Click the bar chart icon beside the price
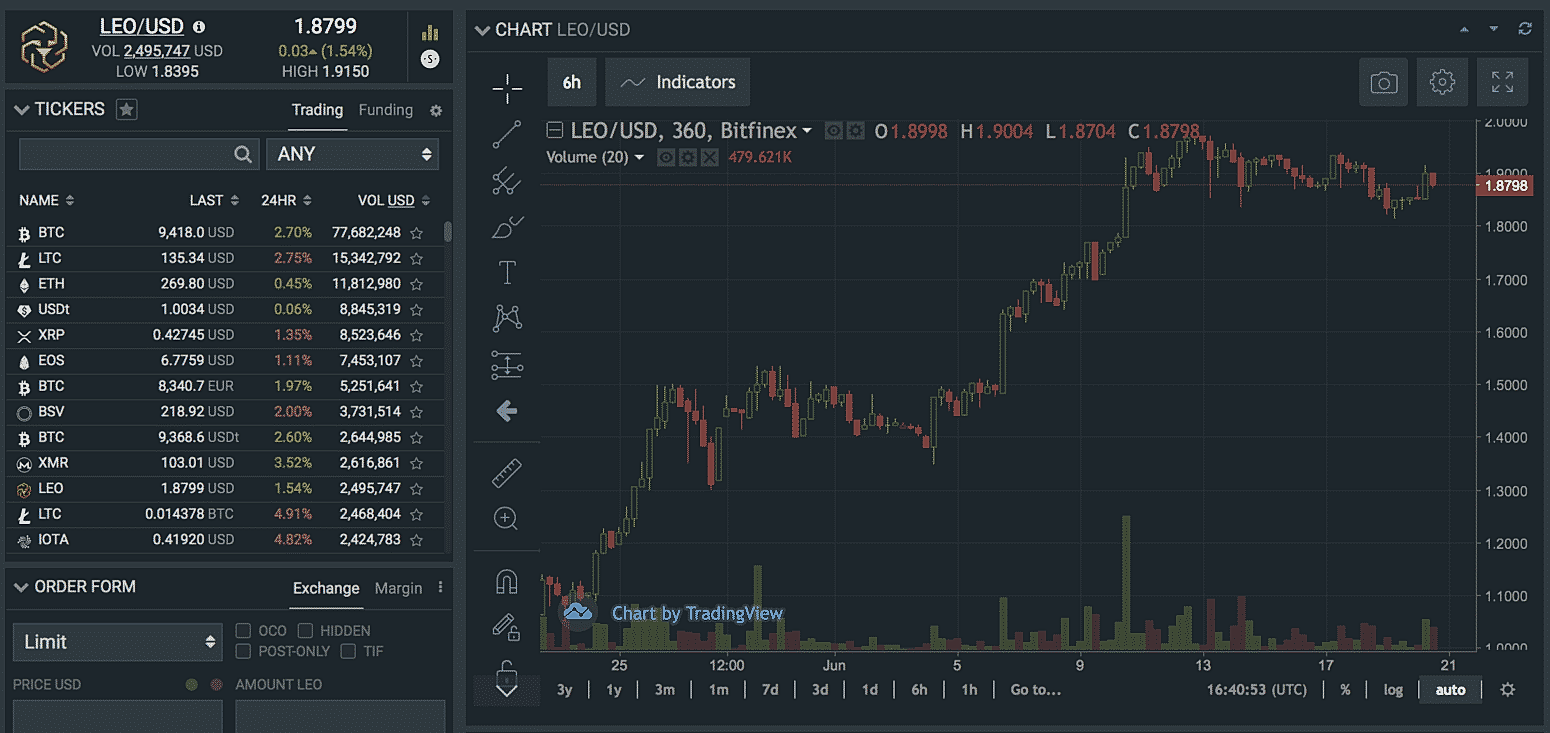 pyautogui.click(x=430, y=32)
